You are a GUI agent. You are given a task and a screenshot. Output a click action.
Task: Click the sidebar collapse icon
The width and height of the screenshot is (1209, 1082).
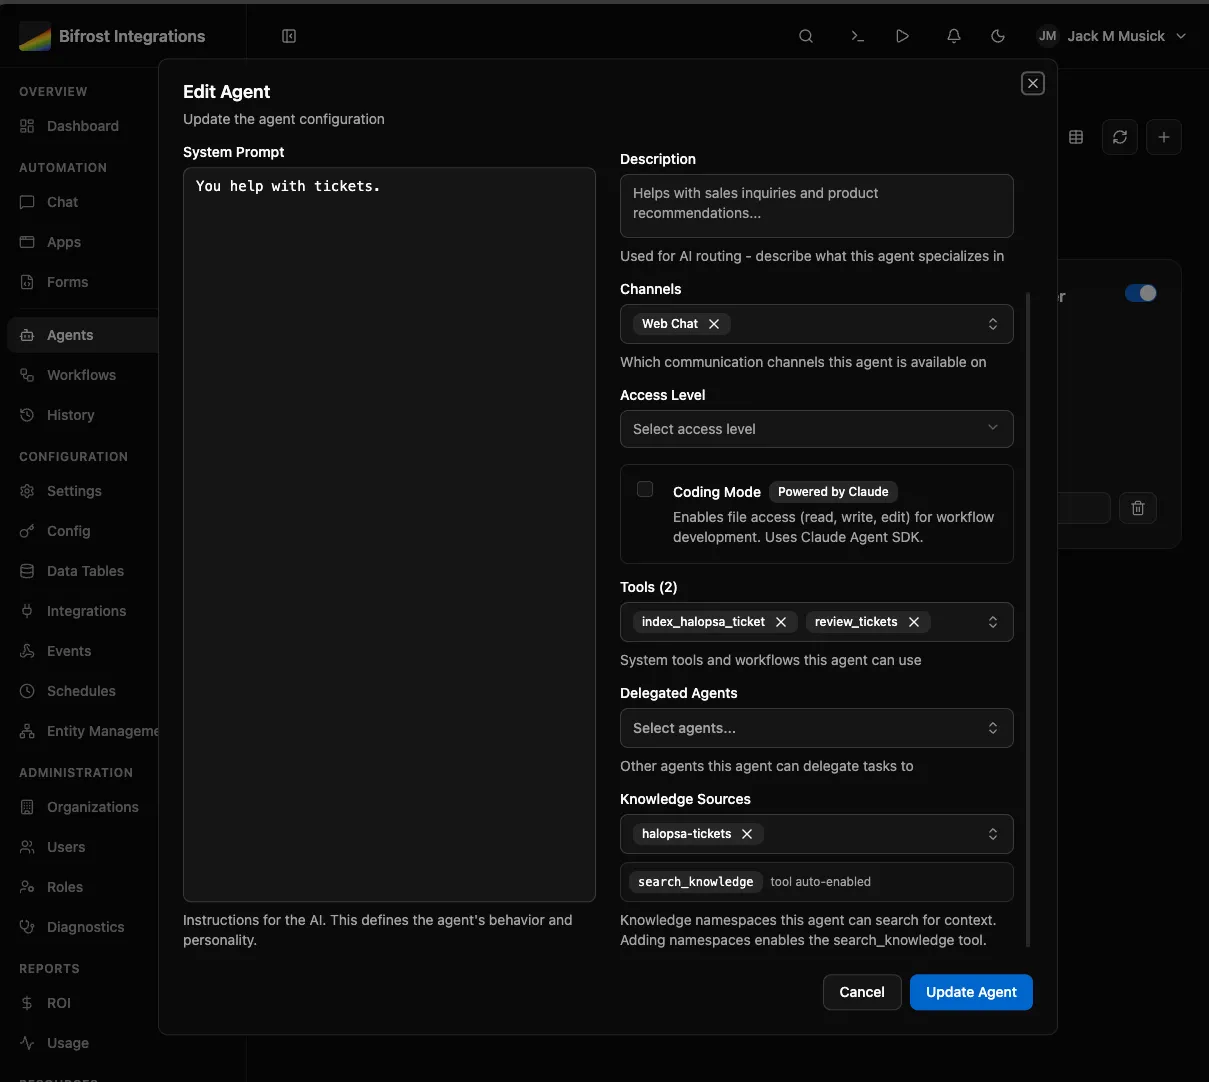289,36
